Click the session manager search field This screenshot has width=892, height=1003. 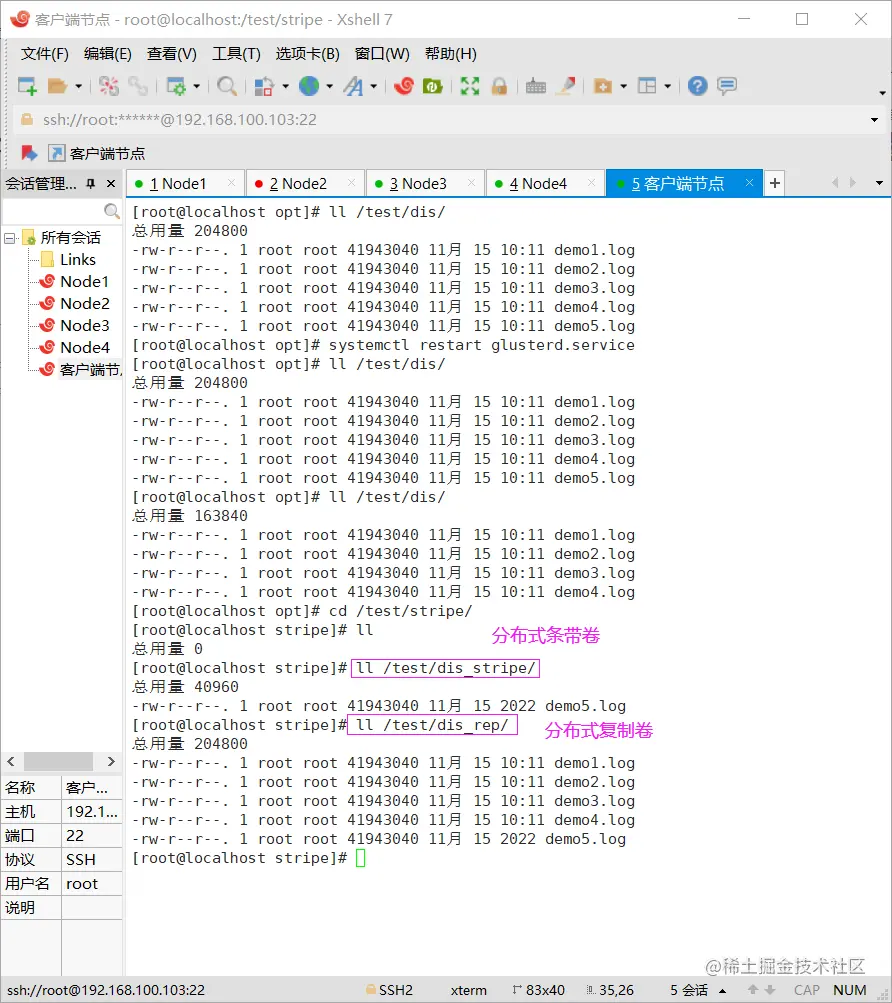(61, 210)
